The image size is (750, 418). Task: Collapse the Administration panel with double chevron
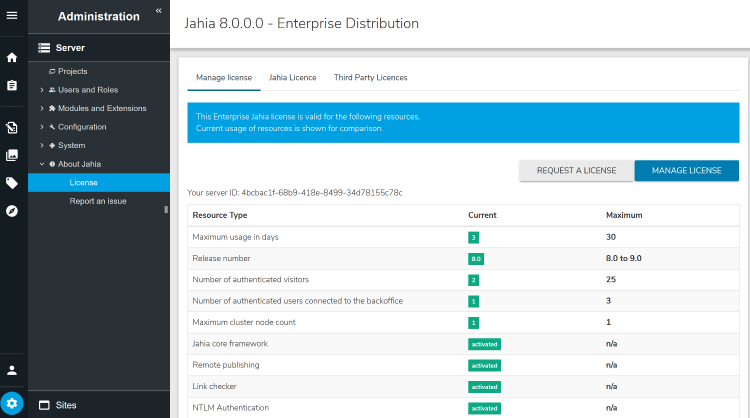[x=158, y=11]
